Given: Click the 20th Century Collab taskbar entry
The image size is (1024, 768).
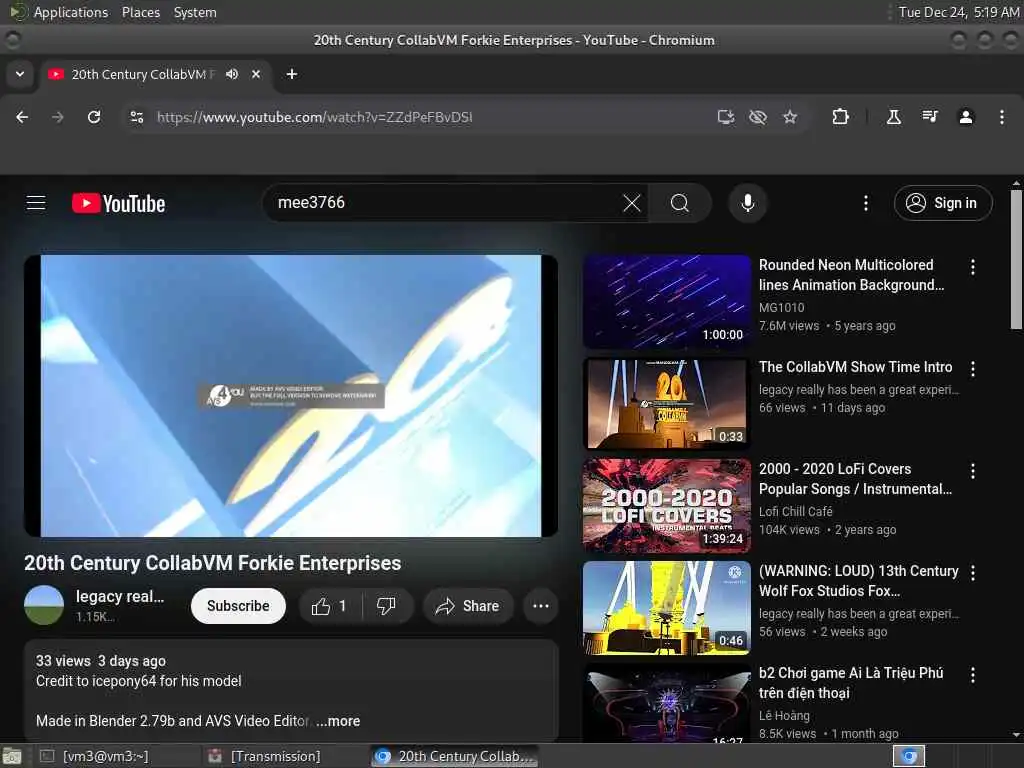Looking at the screenshot, I should pos(455,756).
